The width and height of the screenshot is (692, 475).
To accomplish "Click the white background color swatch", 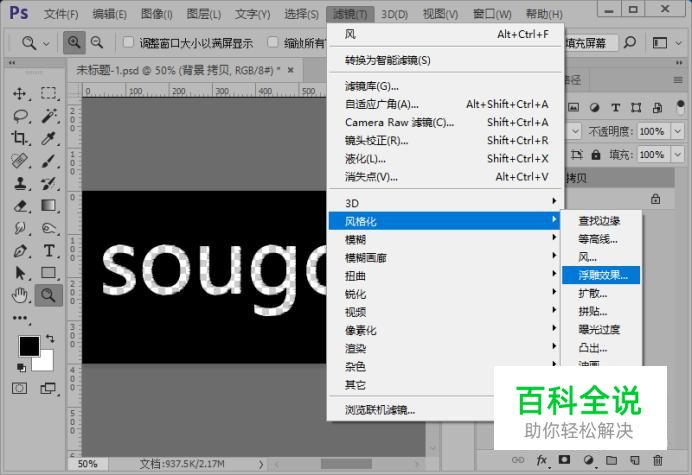I will point(45,362).
